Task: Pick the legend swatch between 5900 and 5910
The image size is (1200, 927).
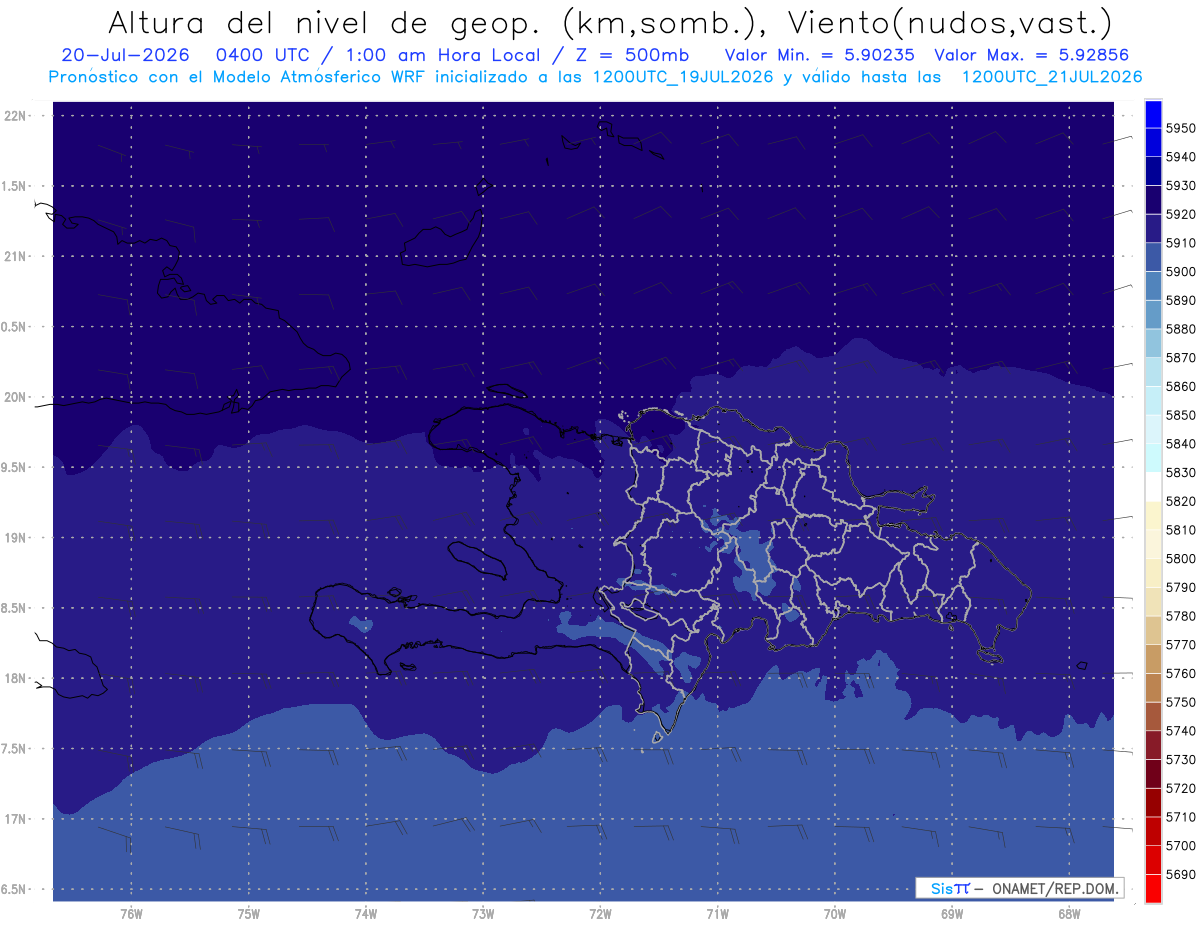Action: pos(1153,257)
